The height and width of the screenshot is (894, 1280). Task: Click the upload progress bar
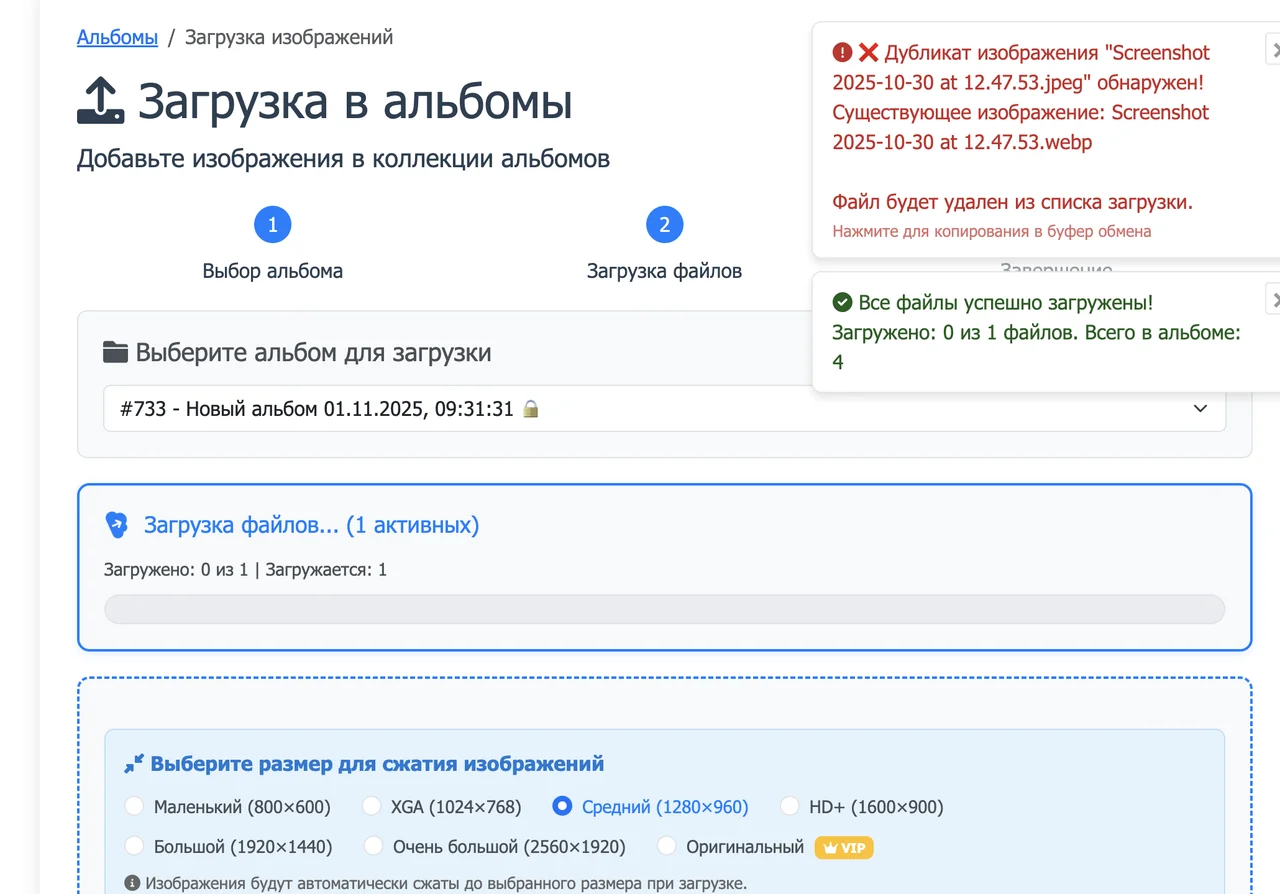(664, 608)
